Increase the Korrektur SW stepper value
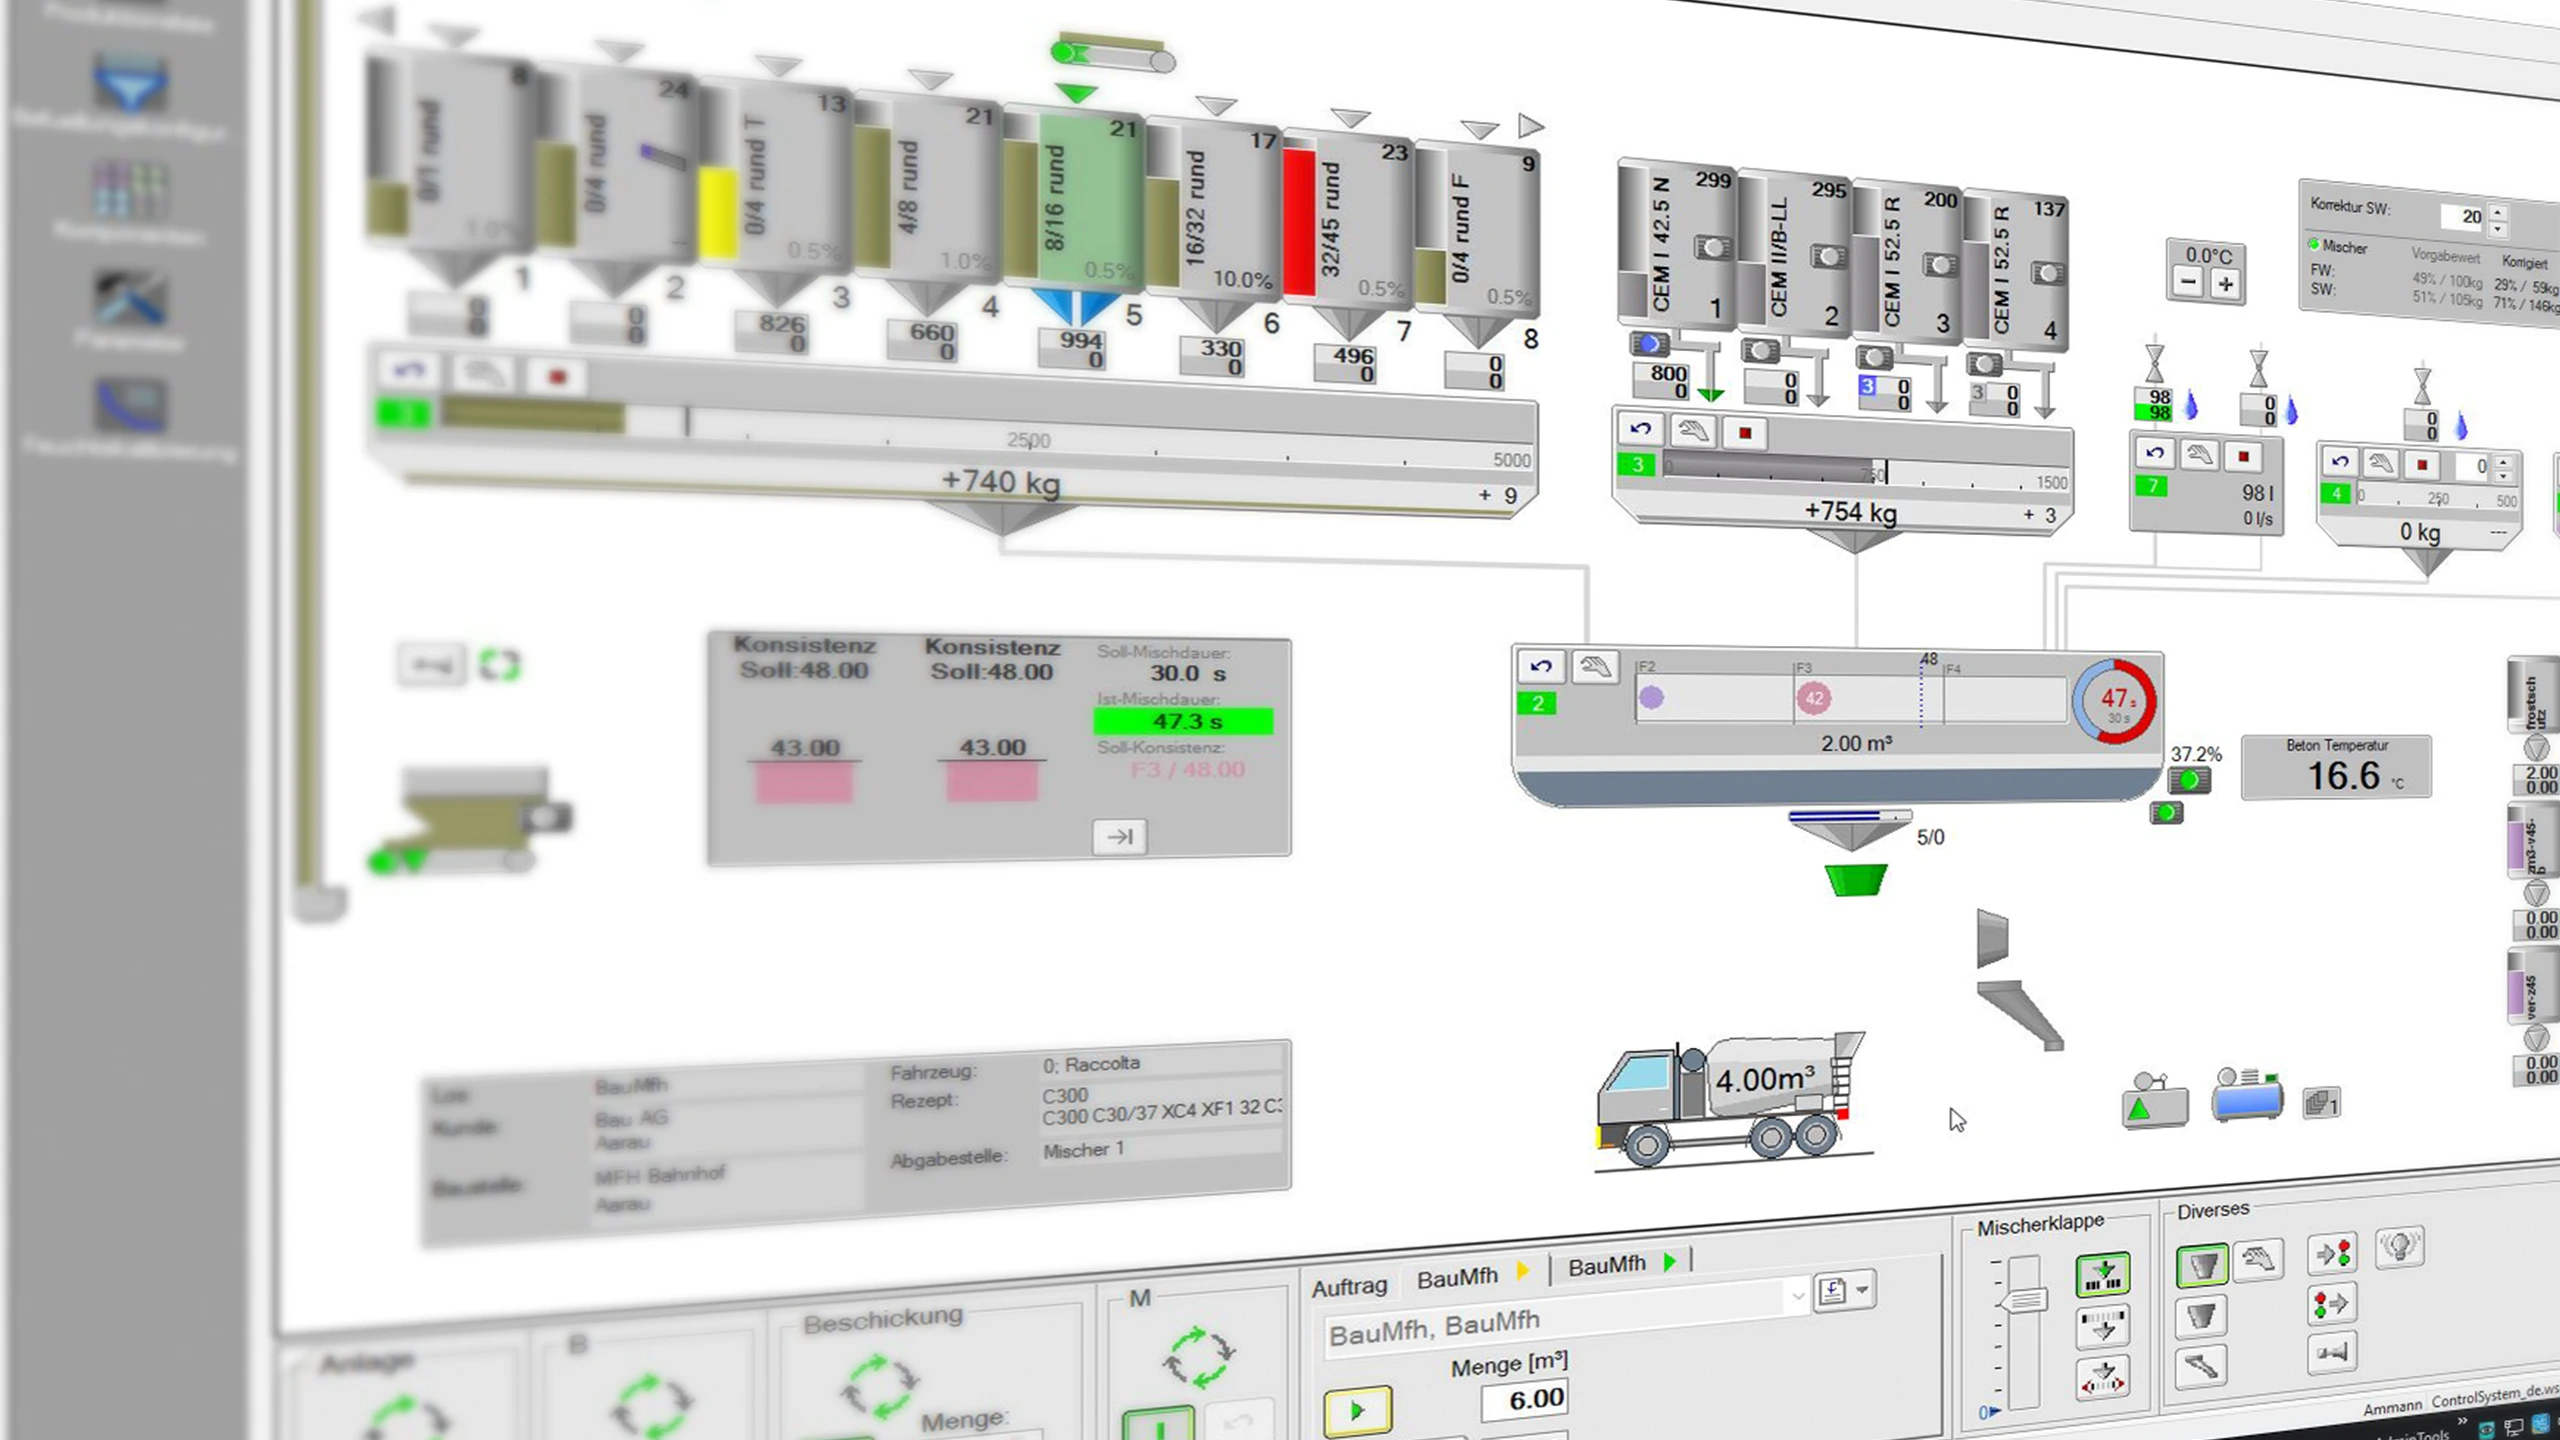This screenshot has height=1440, width=2560. point(2498,211)
